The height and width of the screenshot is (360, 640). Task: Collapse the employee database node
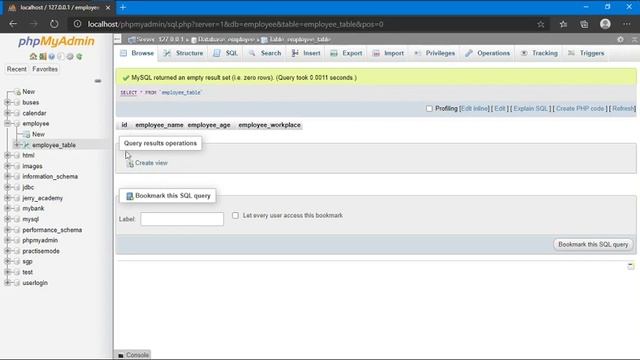pyautogui.click(x=7, y=123)
